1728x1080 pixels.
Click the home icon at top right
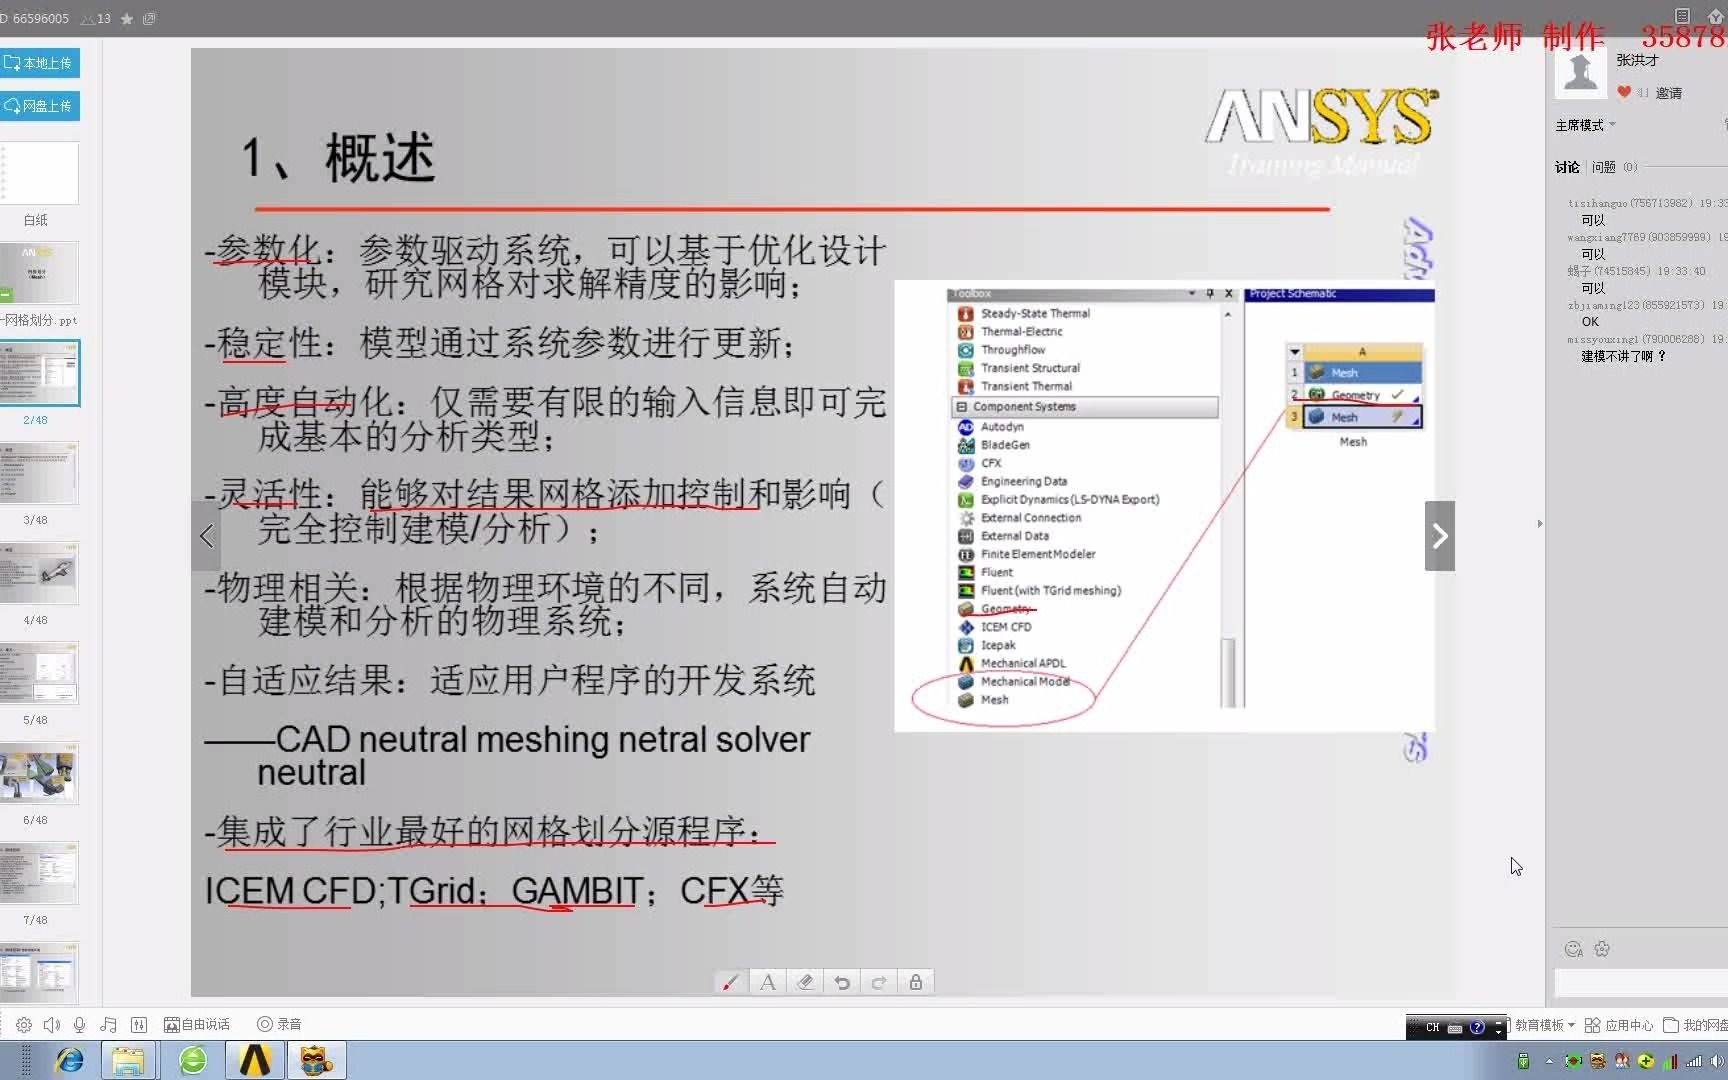[x=1715, y=15]
